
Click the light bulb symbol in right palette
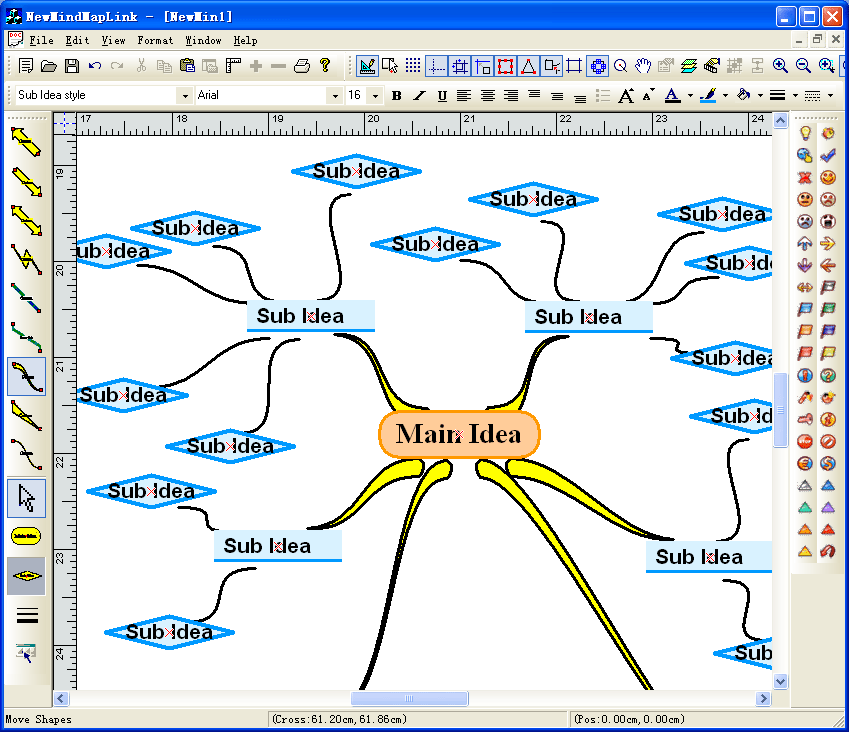tap(805, 133)
